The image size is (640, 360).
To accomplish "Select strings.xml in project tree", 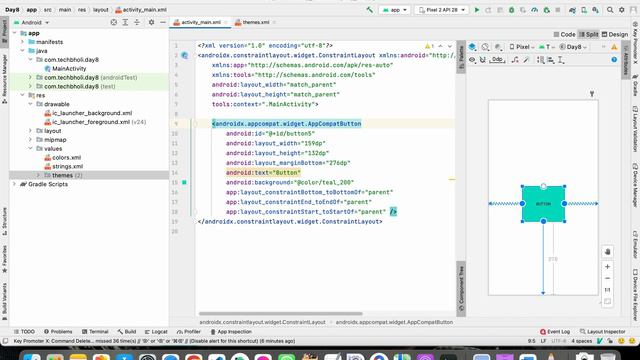I will pyautogui.click(x=64, y=167).
